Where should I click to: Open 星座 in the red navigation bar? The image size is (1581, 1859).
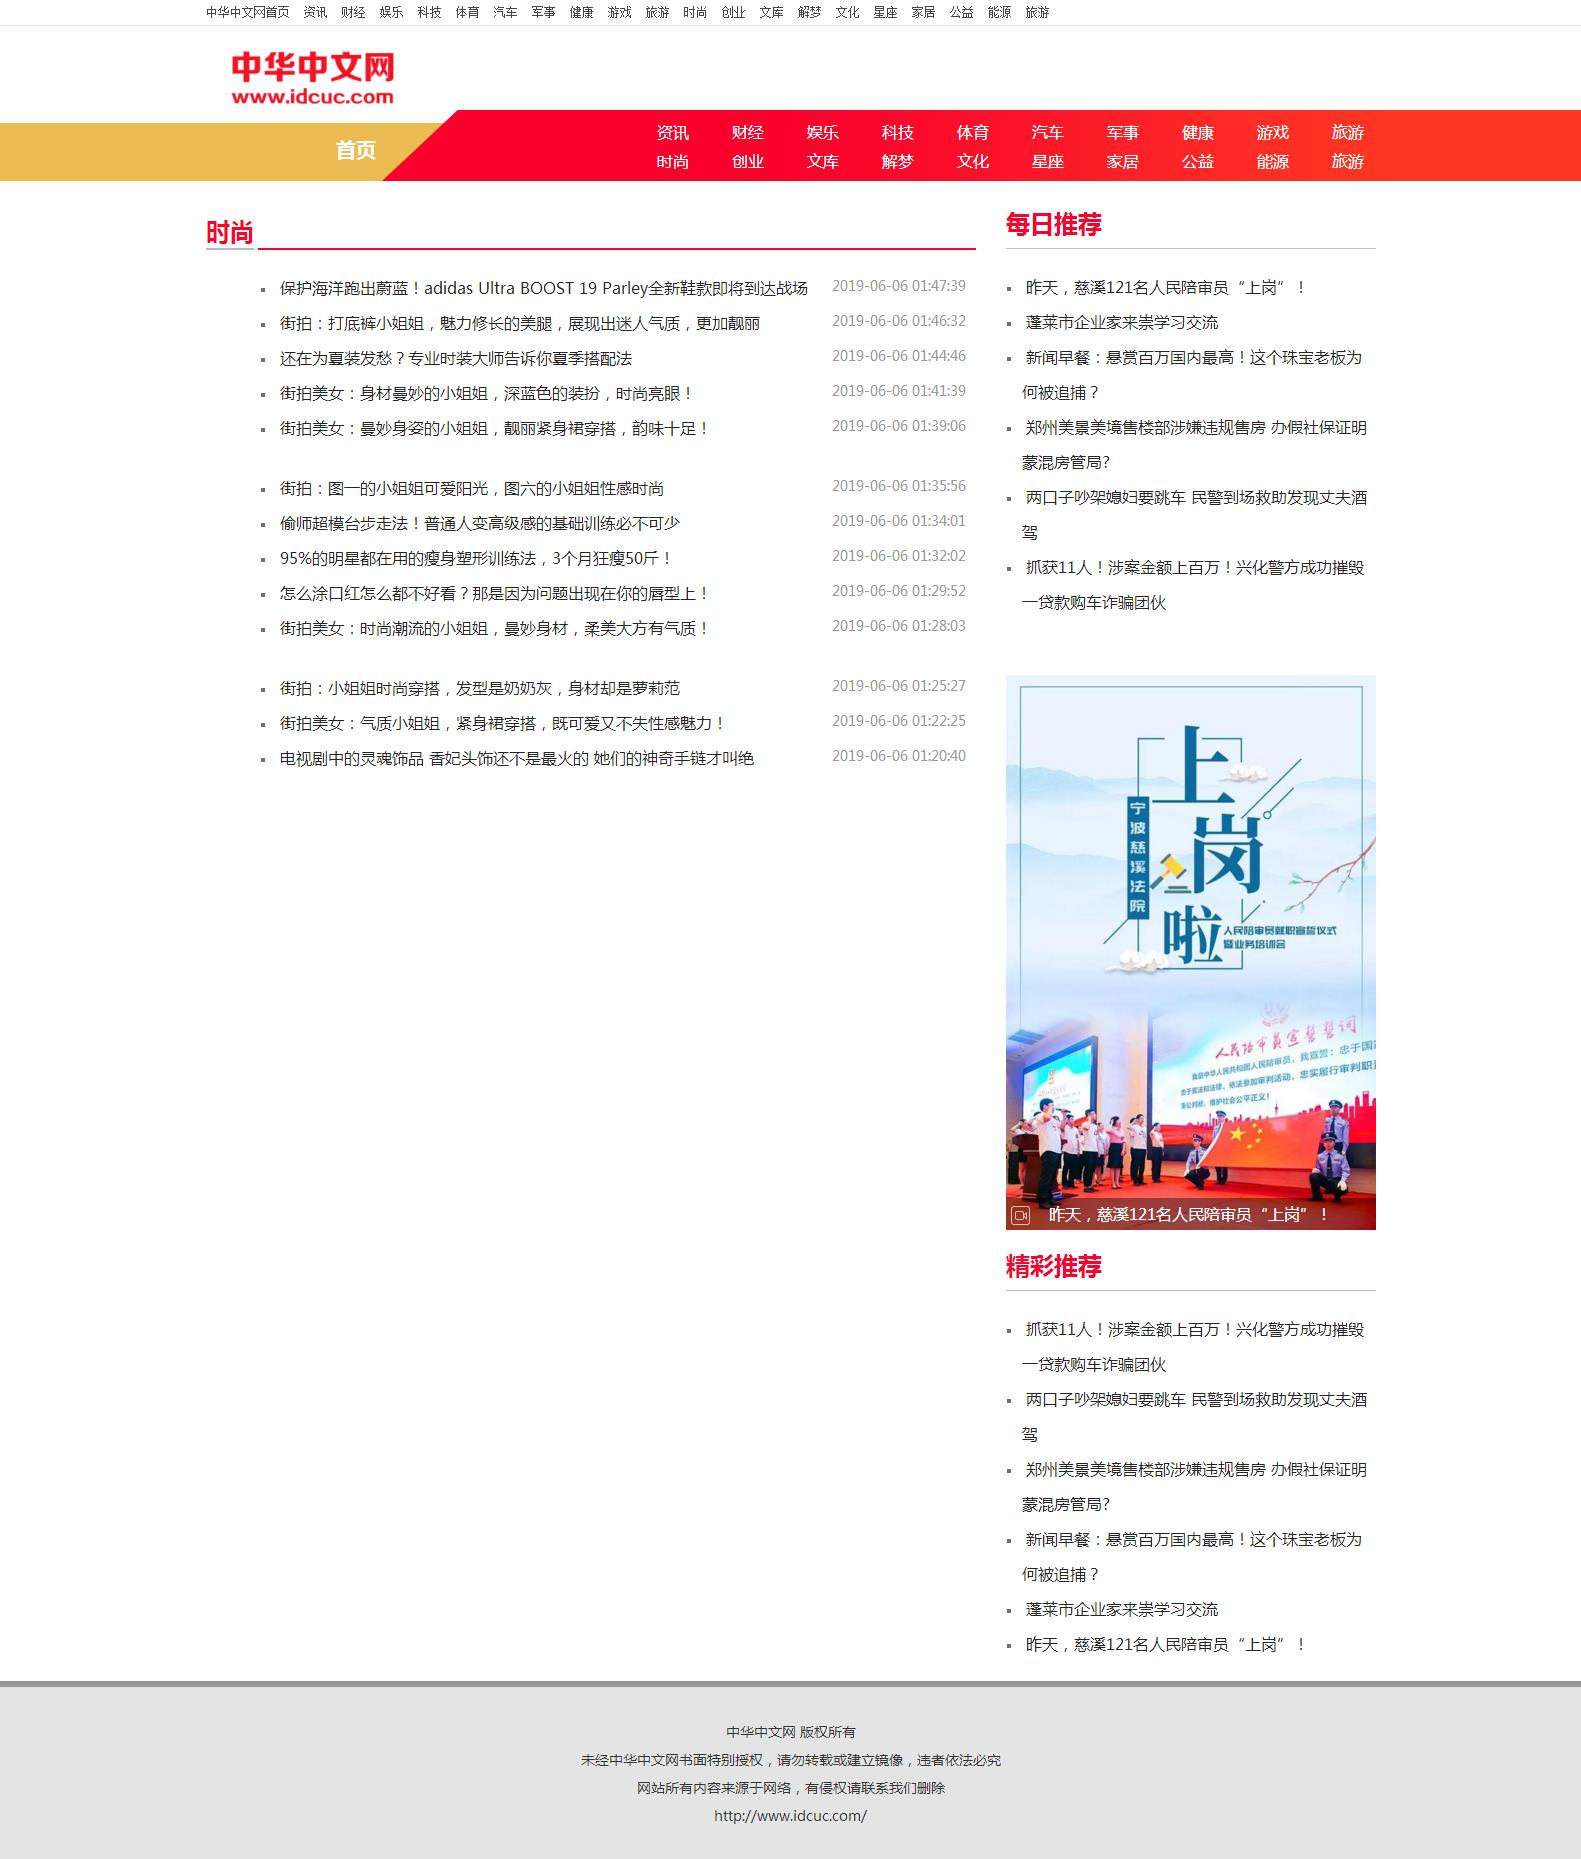coord(1047,161)
